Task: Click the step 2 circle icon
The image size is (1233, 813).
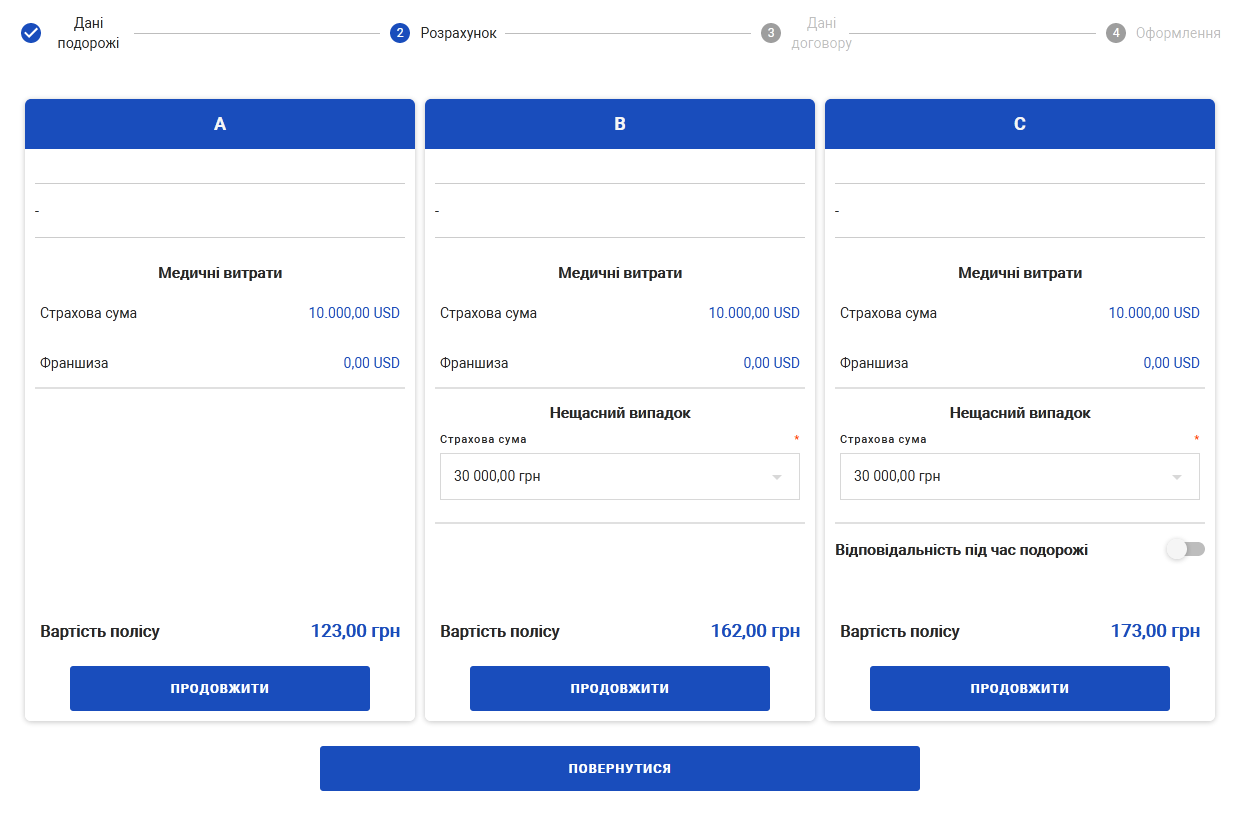Action: [x=400, y=33]
